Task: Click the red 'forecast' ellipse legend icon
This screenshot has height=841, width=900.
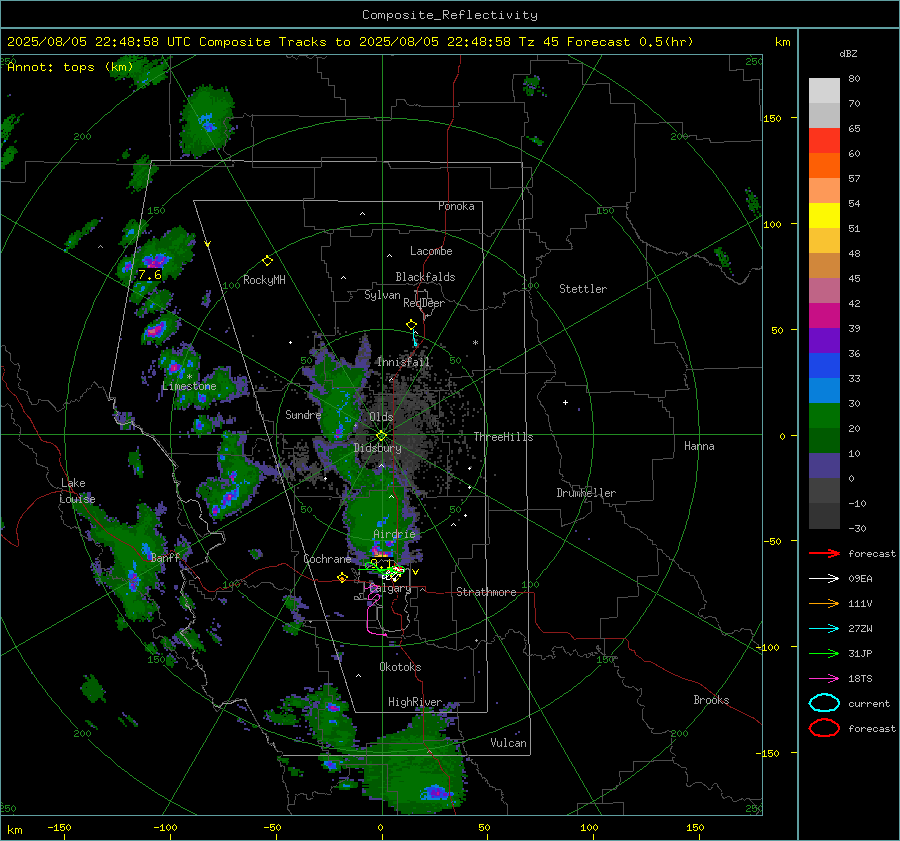Action: [x=824, y=728]
